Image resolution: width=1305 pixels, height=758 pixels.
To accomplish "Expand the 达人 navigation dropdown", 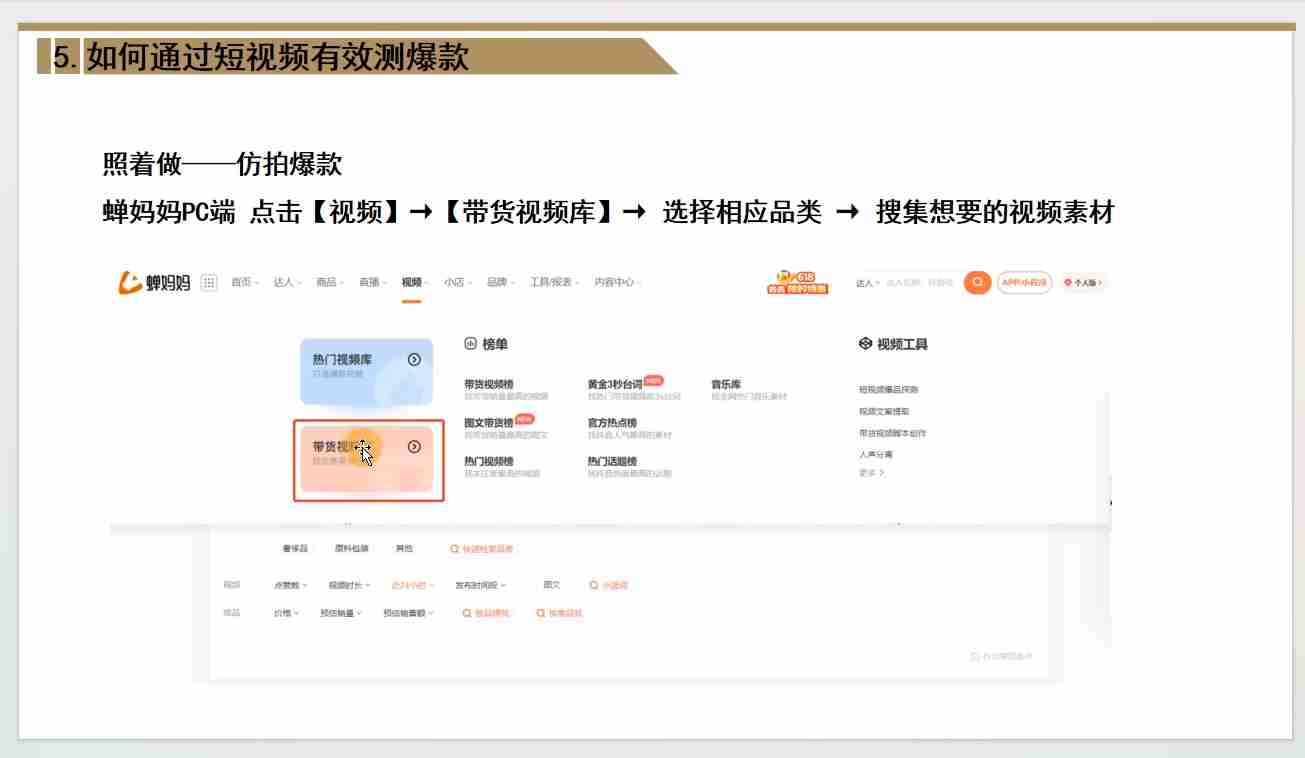I will [287, 283].
